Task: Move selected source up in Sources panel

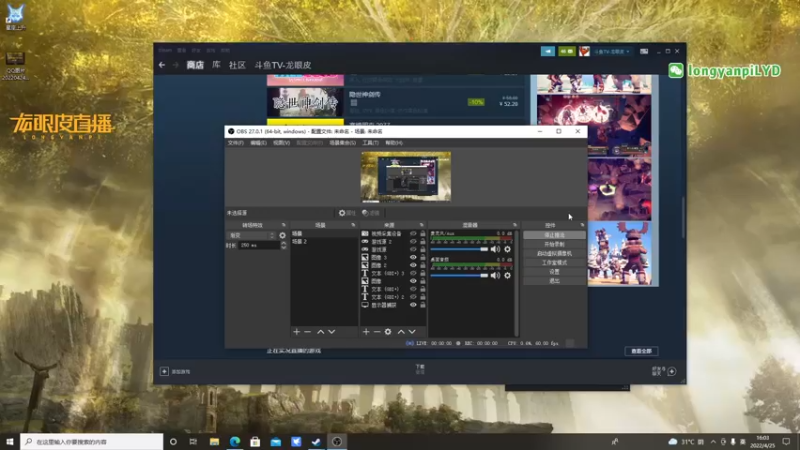Action: (x=401, y=332)
